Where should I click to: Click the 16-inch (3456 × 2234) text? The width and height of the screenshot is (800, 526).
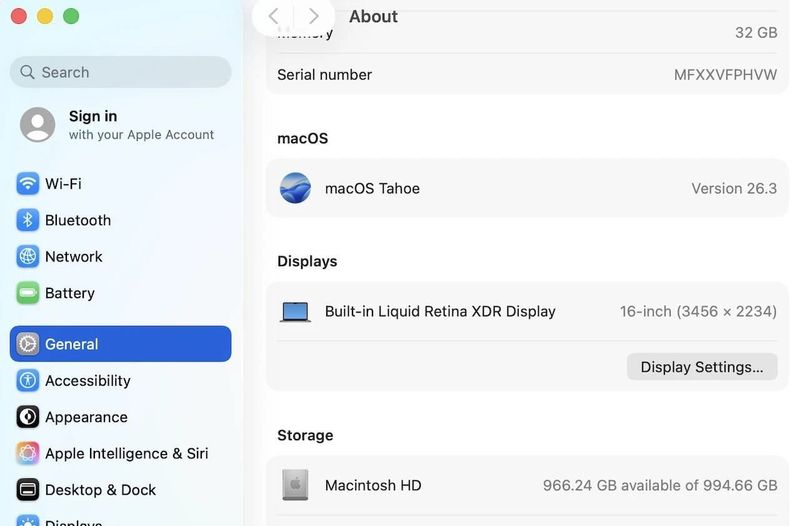(x=698, y=312)
